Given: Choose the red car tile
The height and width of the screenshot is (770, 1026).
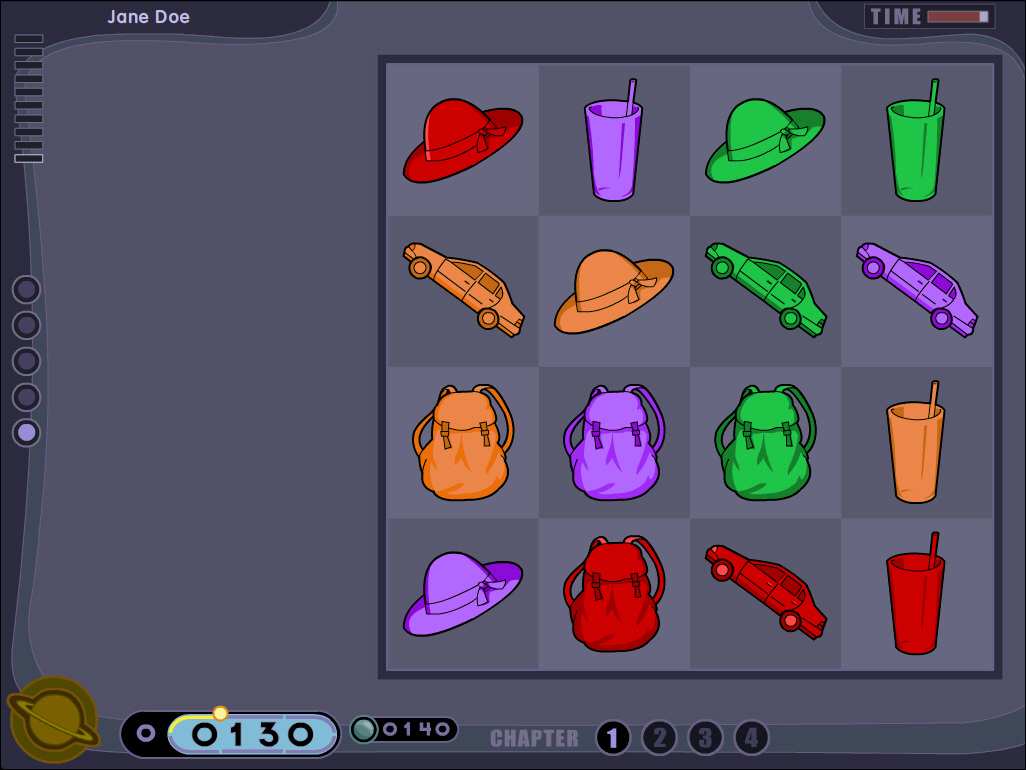Looking at the screenshot, I should (x=765, y=593).
